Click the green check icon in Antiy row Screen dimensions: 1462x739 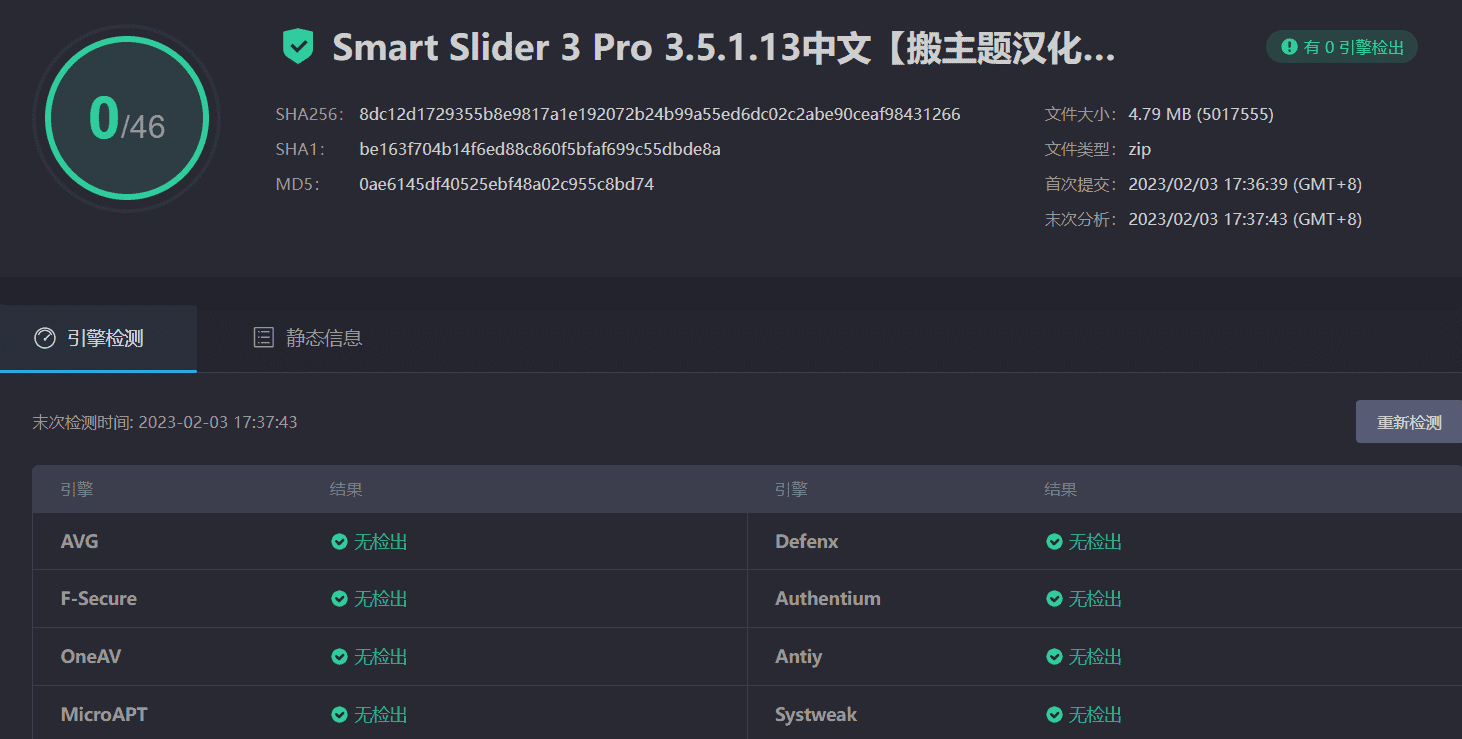(x=1054, y=657)
